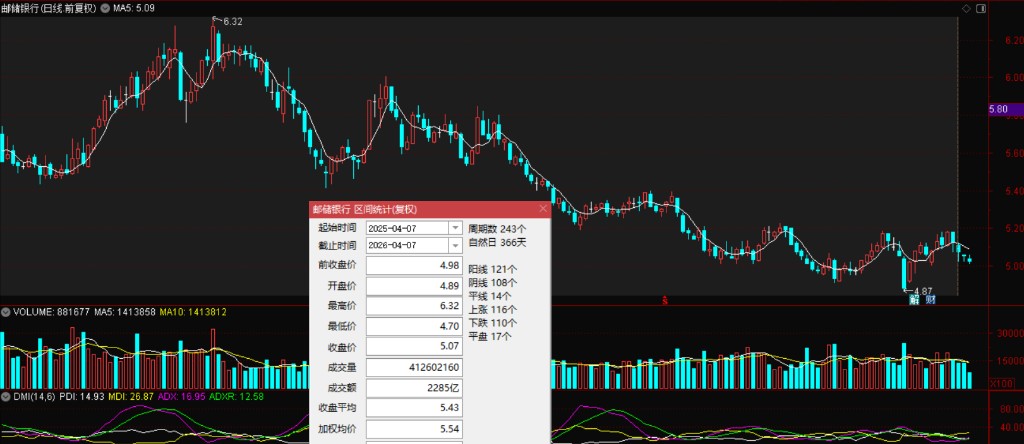Click the 6.32 high price label
This screenshot has height=444, width=1024.
232,21
